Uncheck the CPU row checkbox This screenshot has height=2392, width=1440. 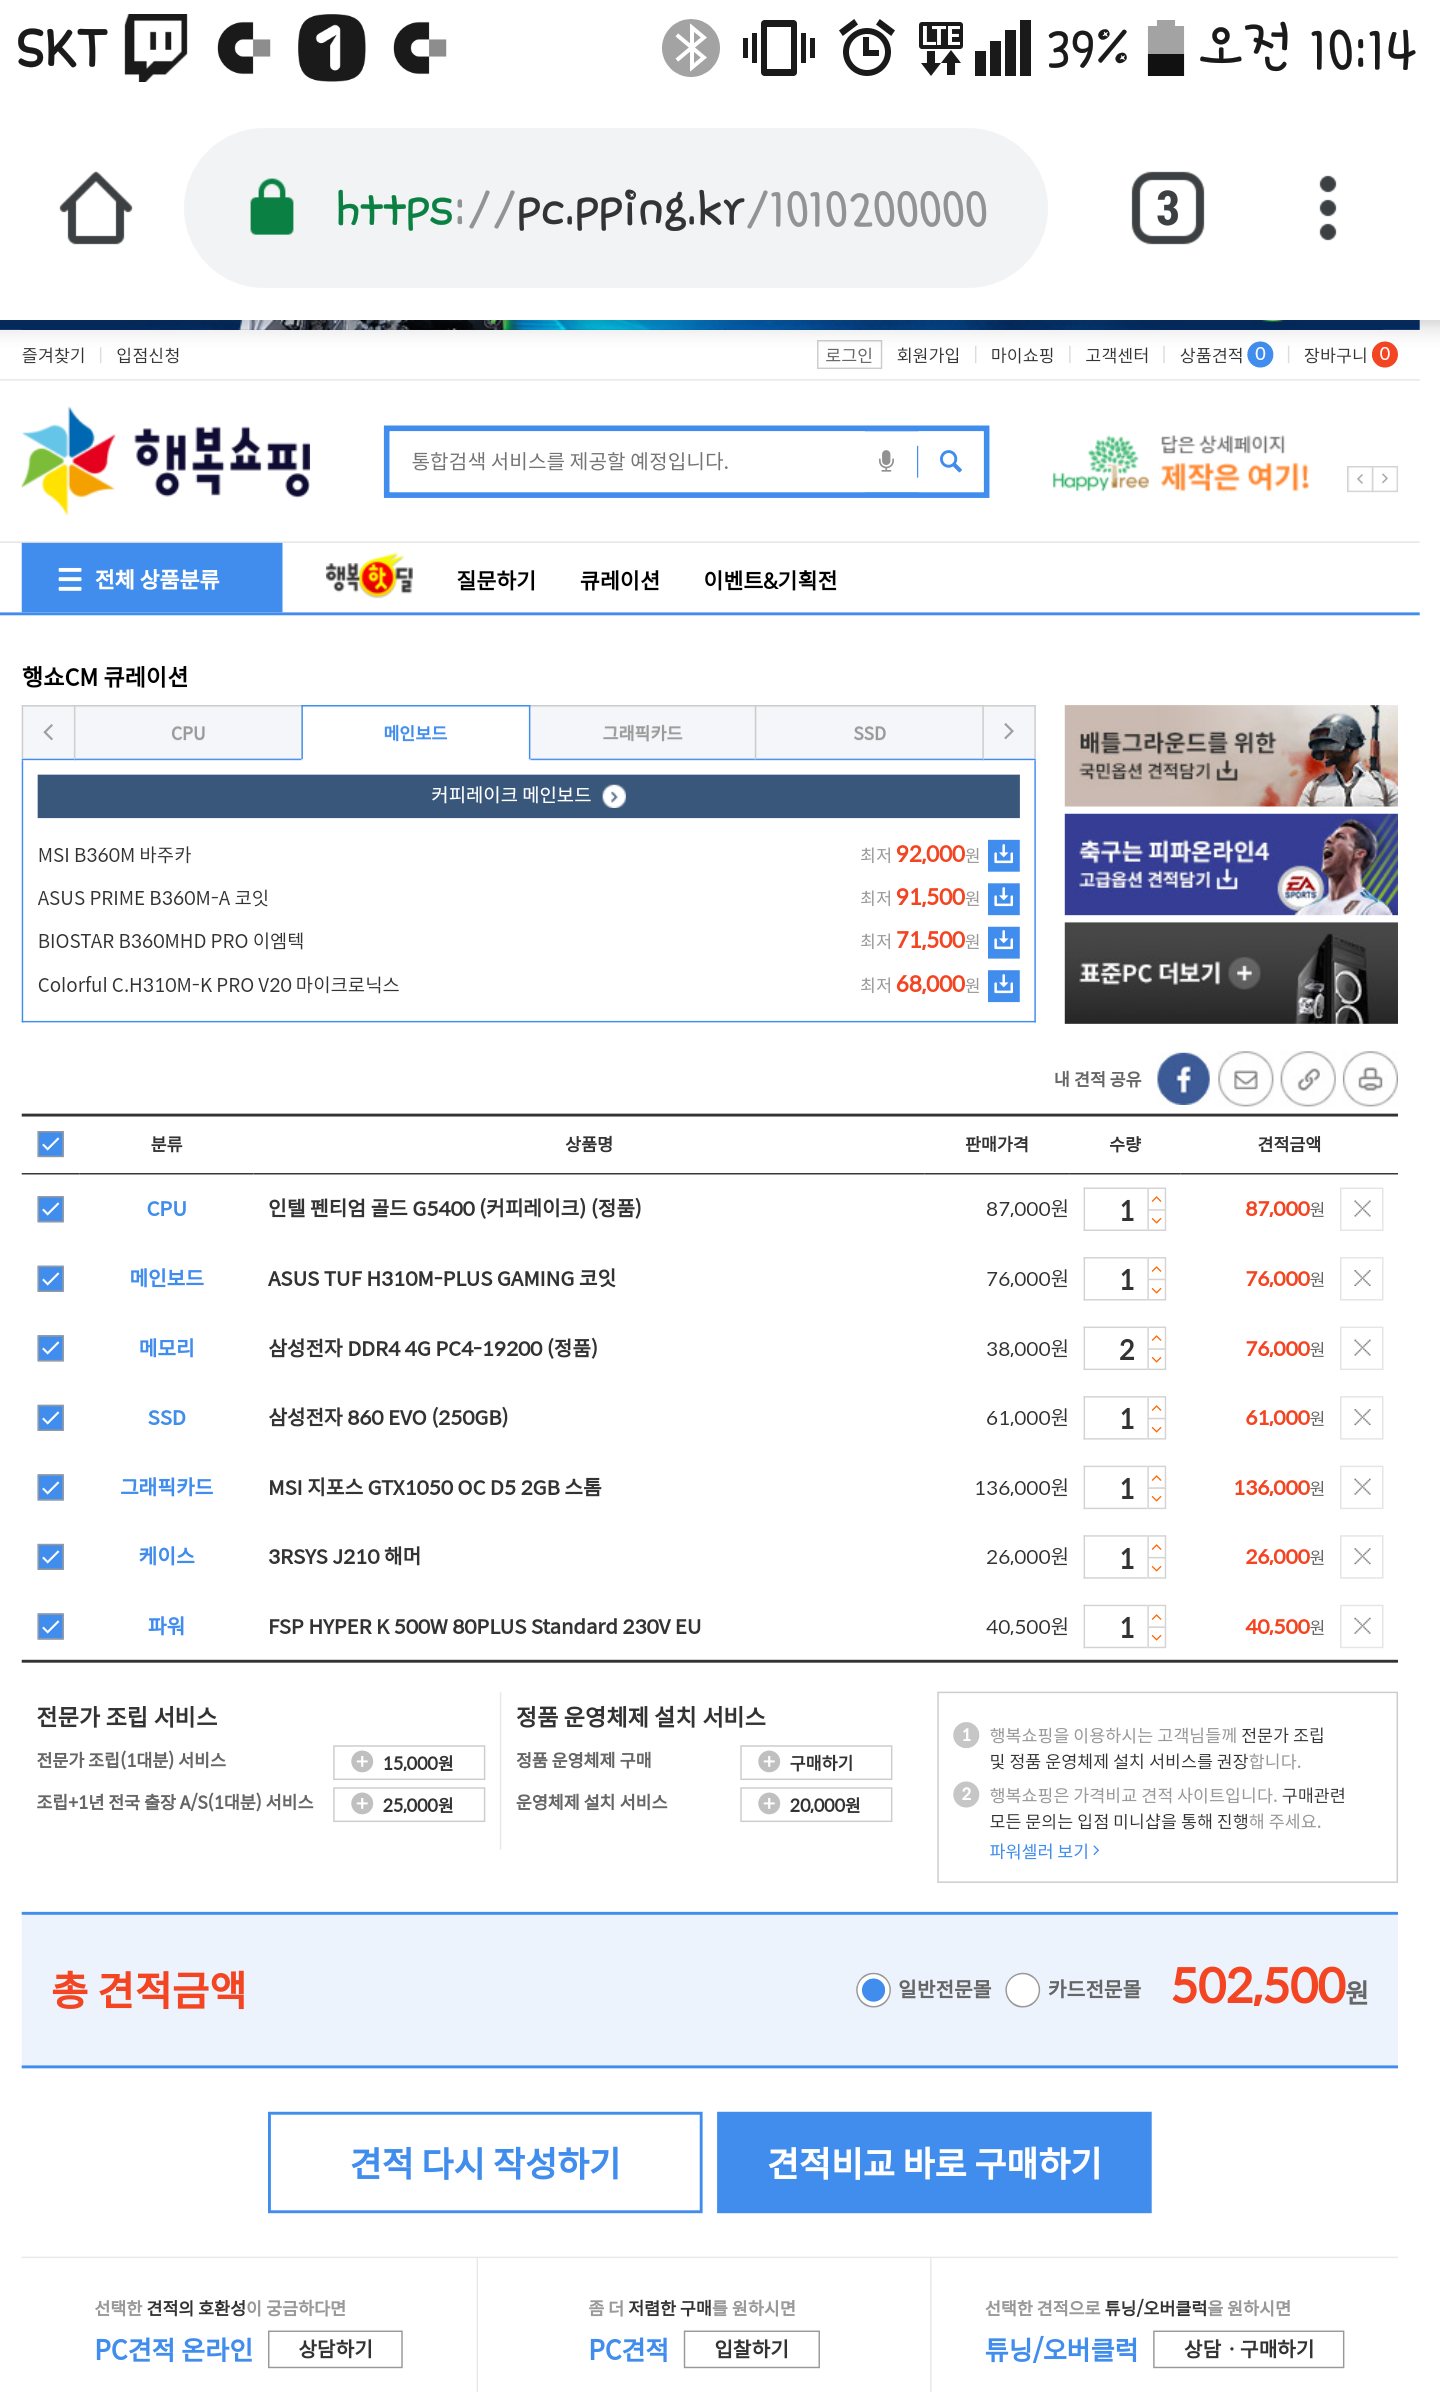point(51,1209)
